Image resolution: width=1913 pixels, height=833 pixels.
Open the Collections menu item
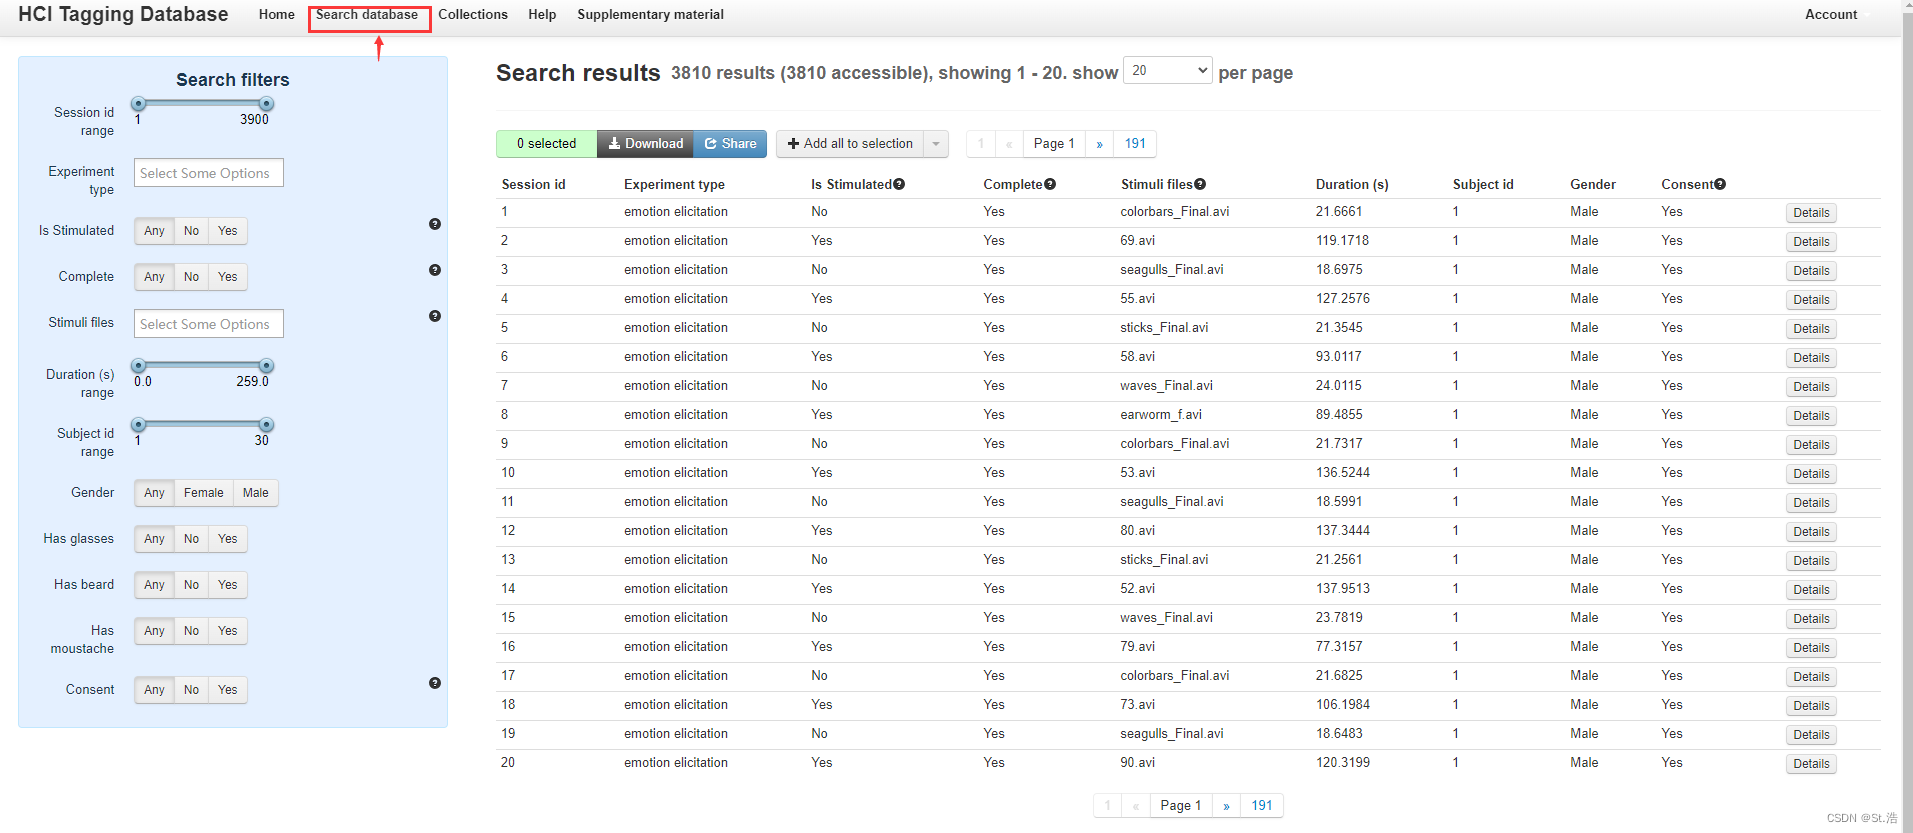point(473,15)
